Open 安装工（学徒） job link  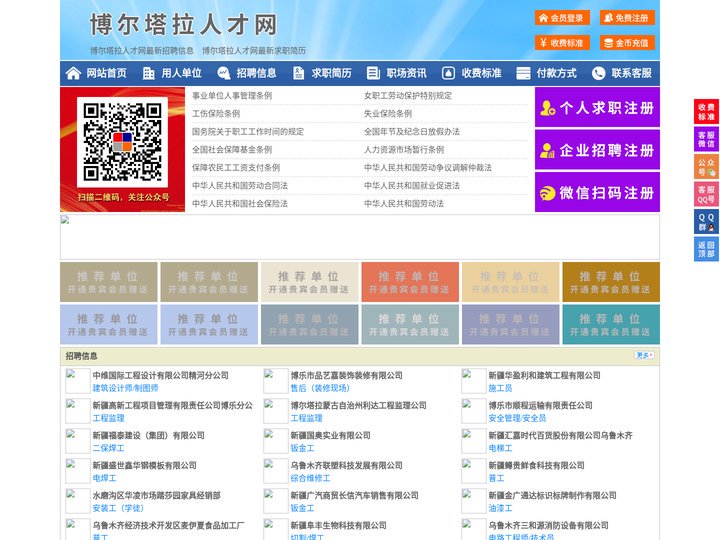118,508
